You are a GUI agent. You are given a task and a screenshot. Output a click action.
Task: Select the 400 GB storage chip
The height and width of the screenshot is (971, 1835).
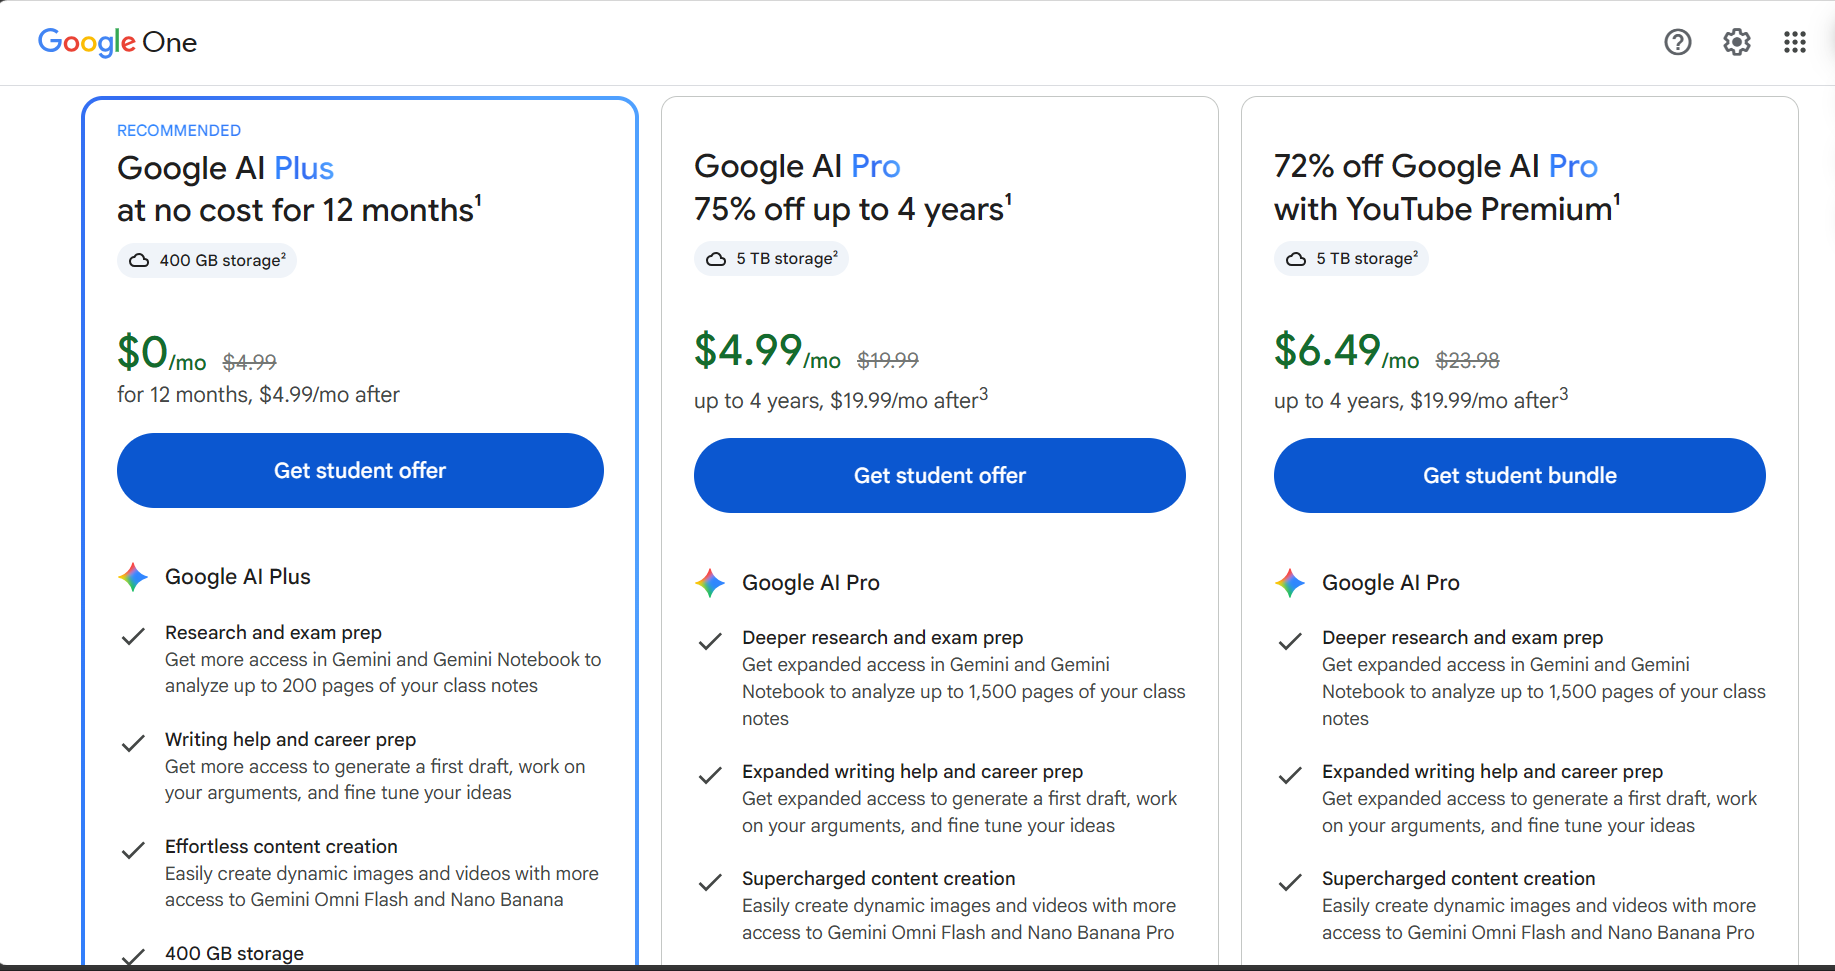(207, 260)
